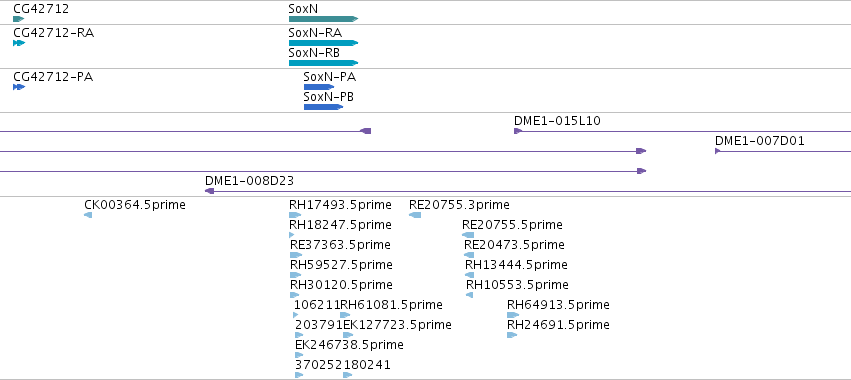
Task: Select the SoxN-RB transcript bar
Action: coord(323,63)
